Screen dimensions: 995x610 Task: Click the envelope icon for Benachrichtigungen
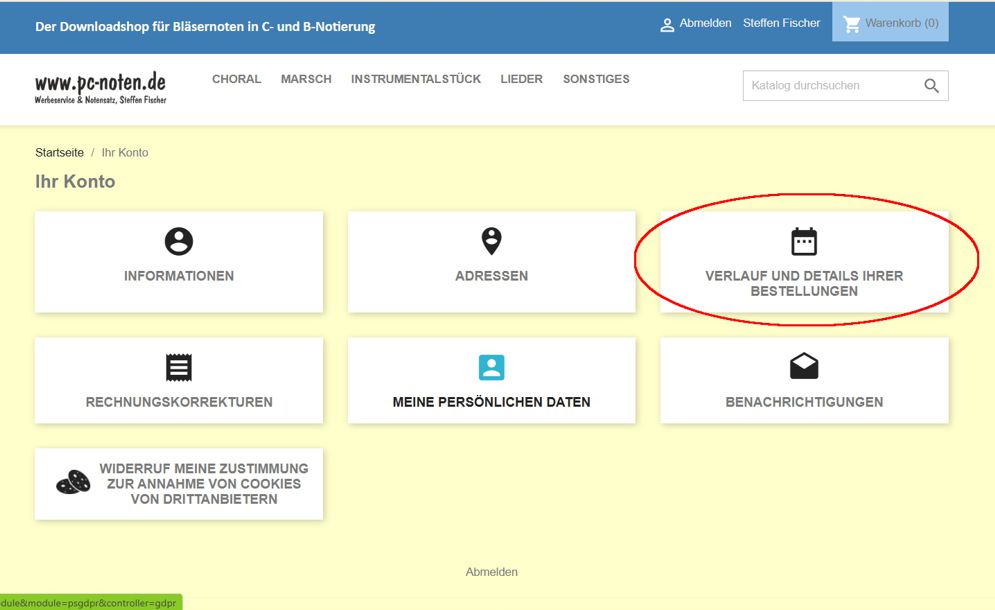click(804, 367)
